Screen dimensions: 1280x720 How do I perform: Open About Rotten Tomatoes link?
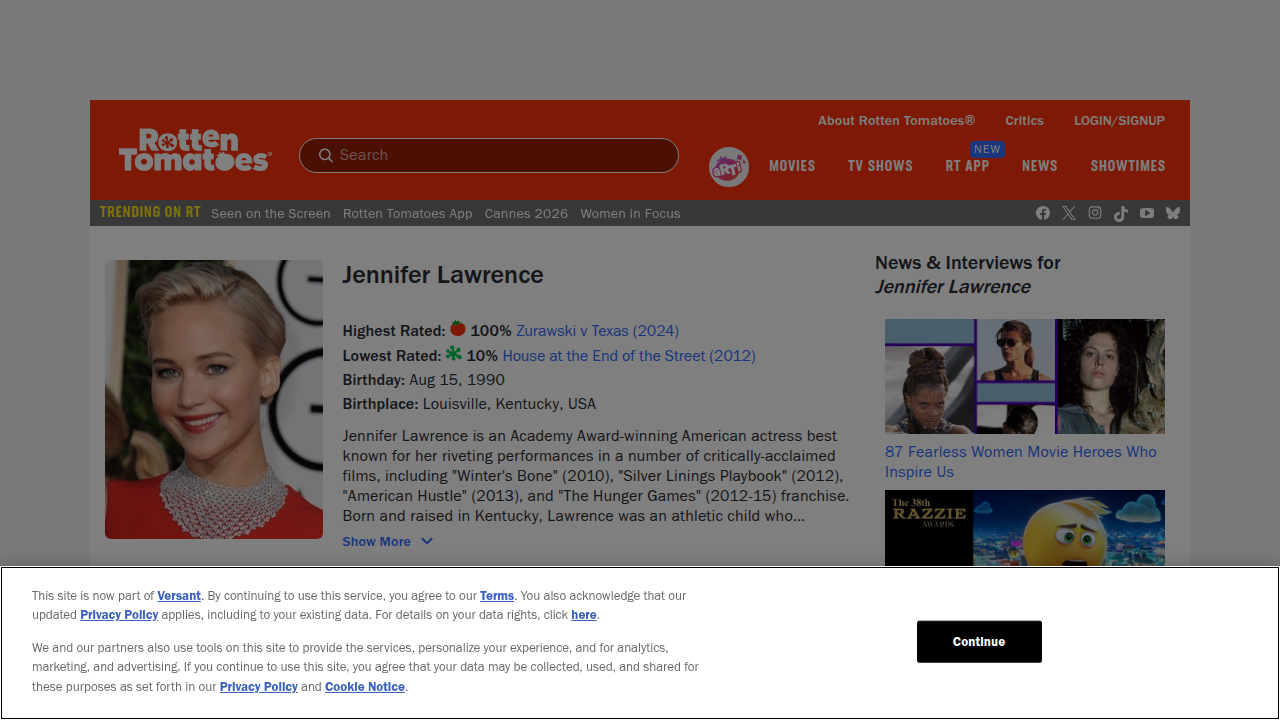coord(896,120)
